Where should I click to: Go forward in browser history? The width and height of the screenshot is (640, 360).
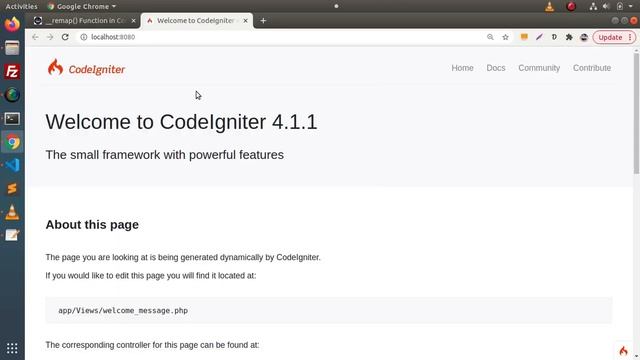[50, 37]
